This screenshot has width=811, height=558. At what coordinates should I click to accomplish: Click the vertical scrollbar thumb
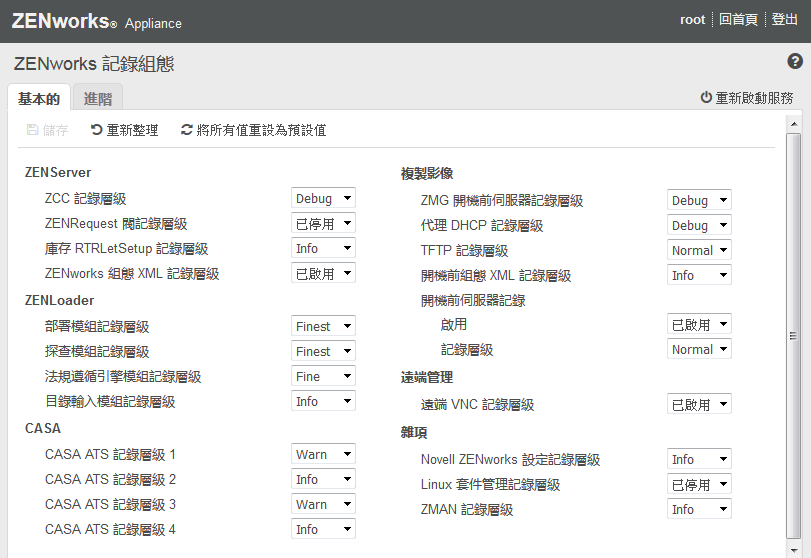[793, 336]
